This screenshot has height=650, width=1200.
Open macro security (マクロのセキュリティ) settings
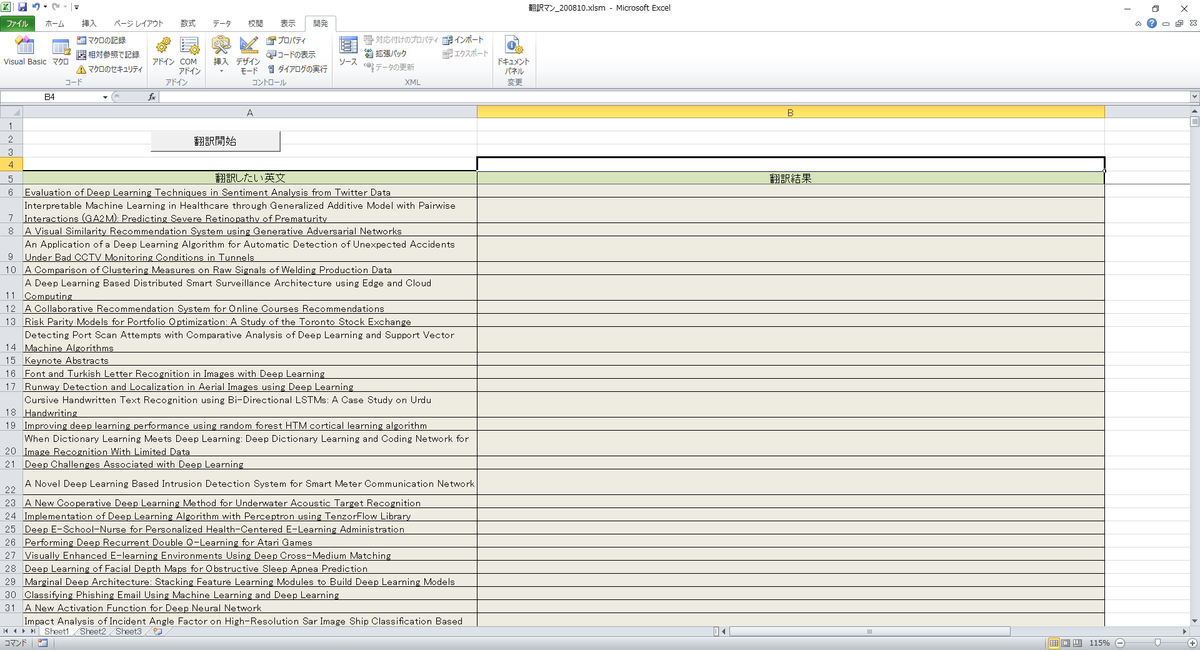click(x=110, y=69)
